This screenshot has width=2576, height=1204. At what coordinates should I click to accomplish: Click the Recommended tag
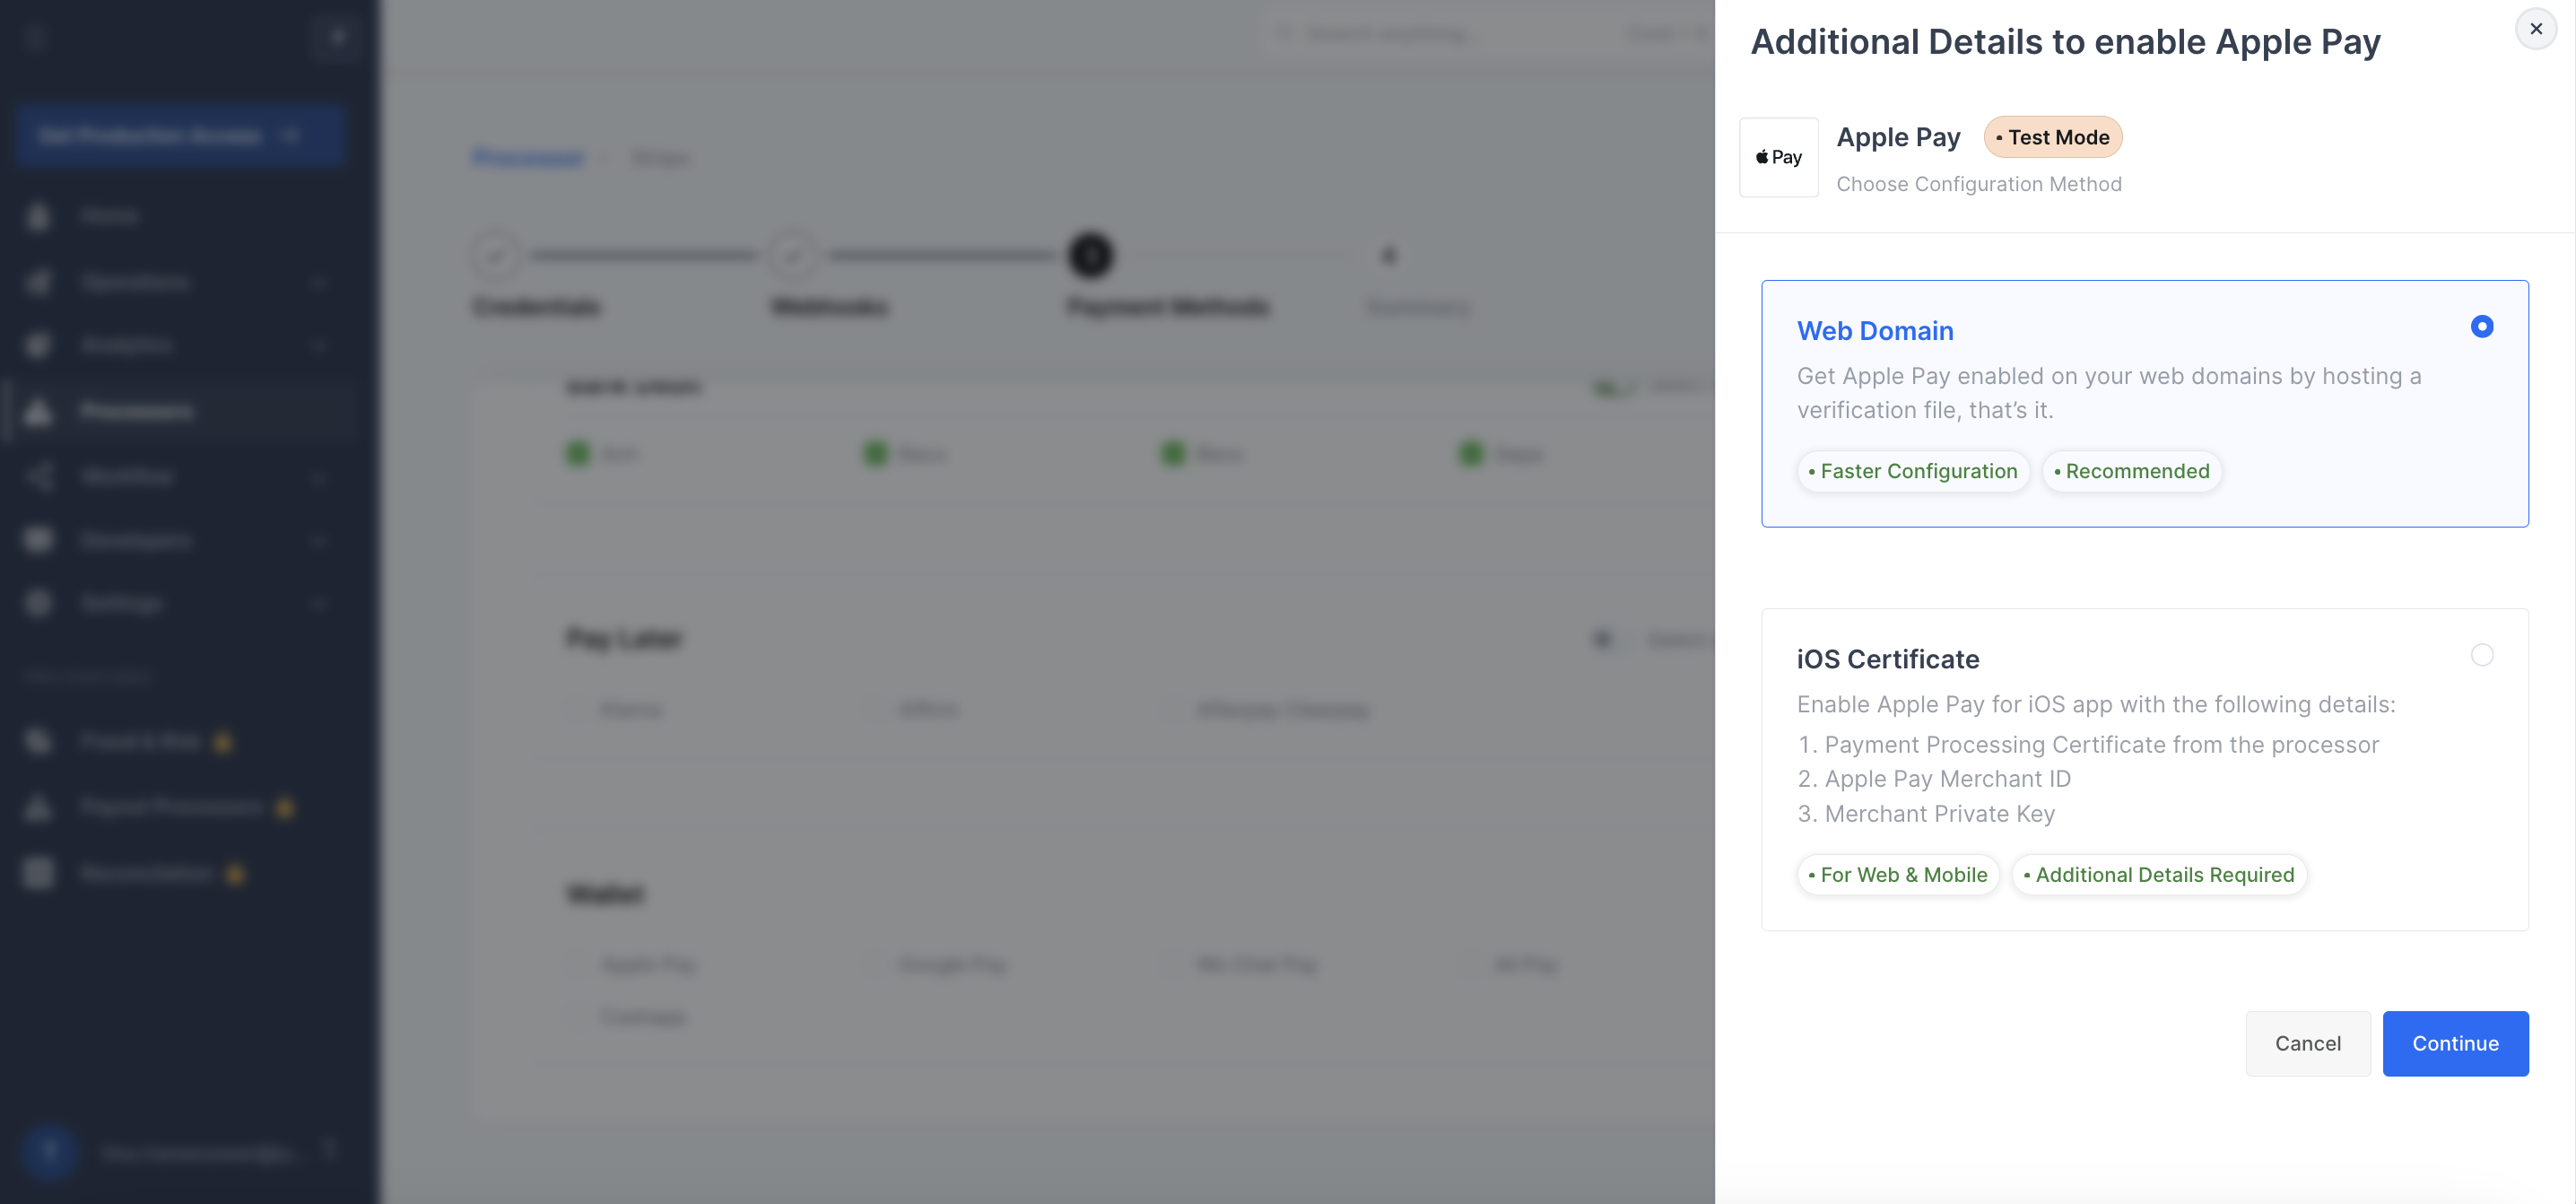[x=2131, y=471]
